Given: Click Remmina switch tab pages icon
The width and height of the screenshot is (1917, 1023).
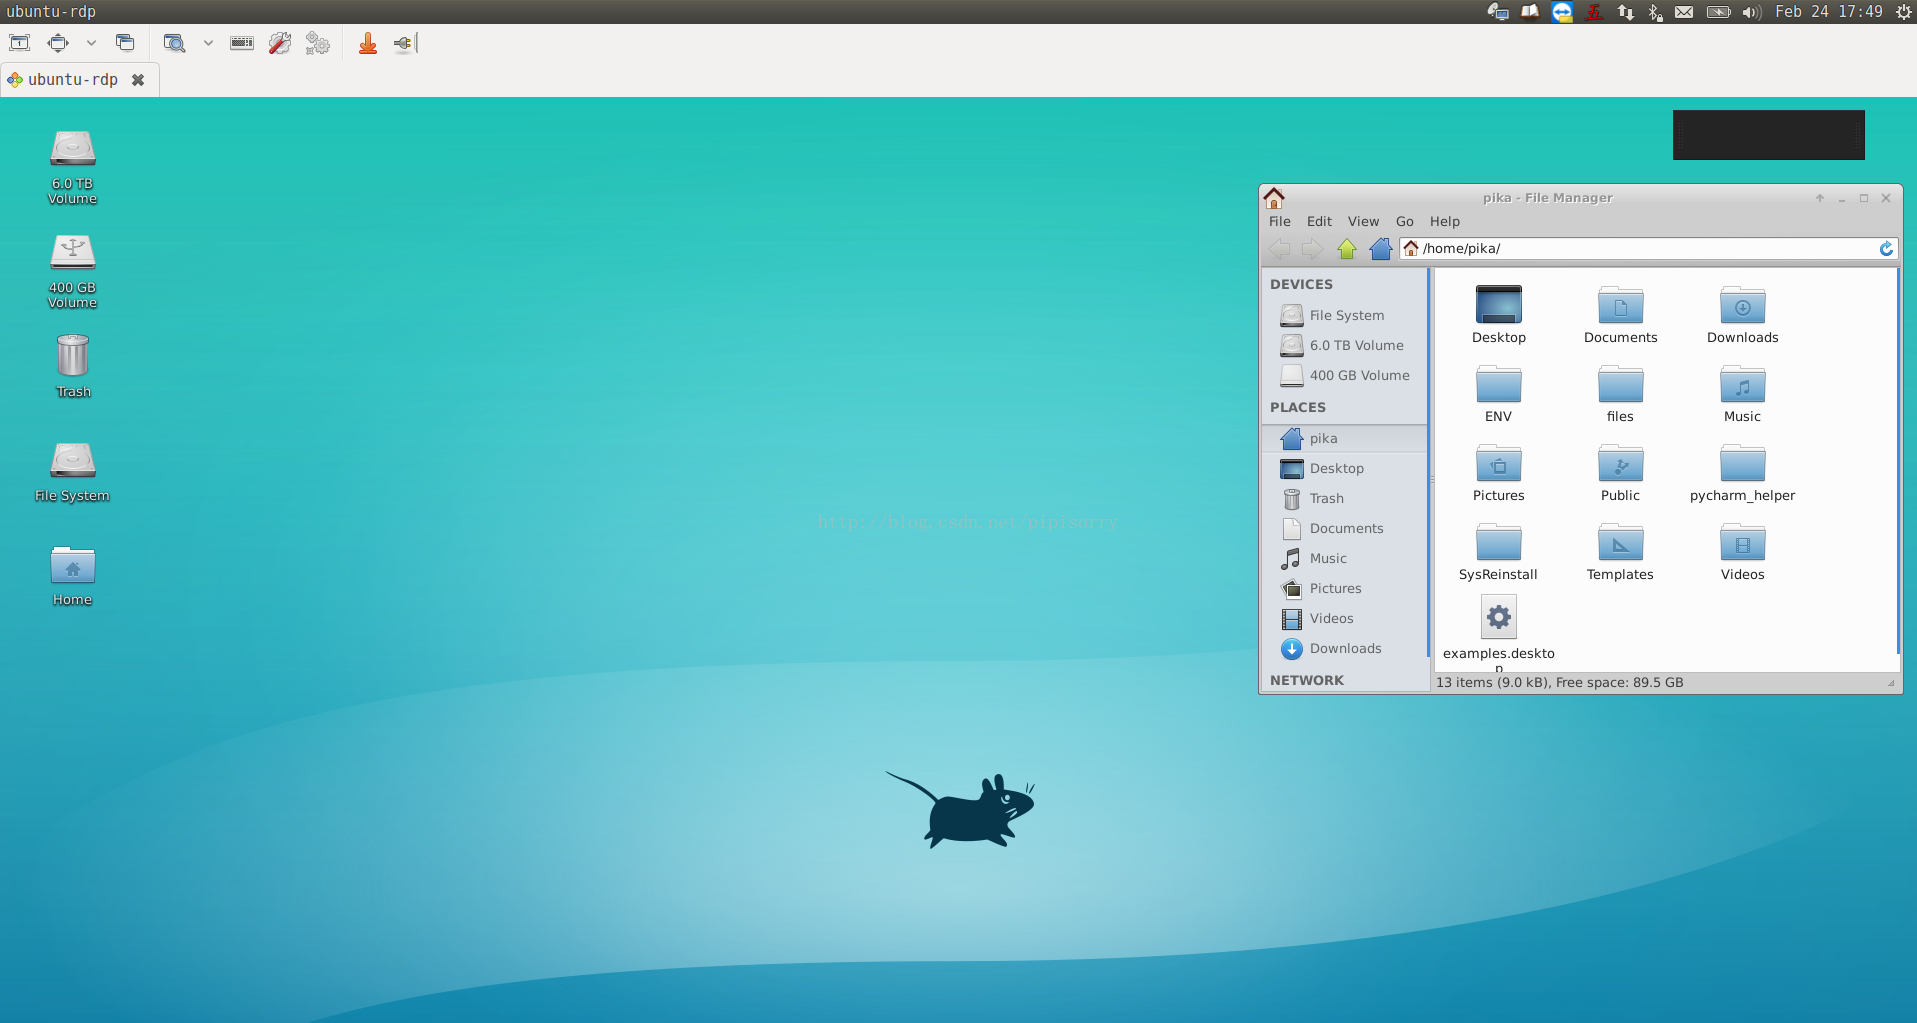Looking at the screenshot, I should pyautogui.click(x=125, y=43).
